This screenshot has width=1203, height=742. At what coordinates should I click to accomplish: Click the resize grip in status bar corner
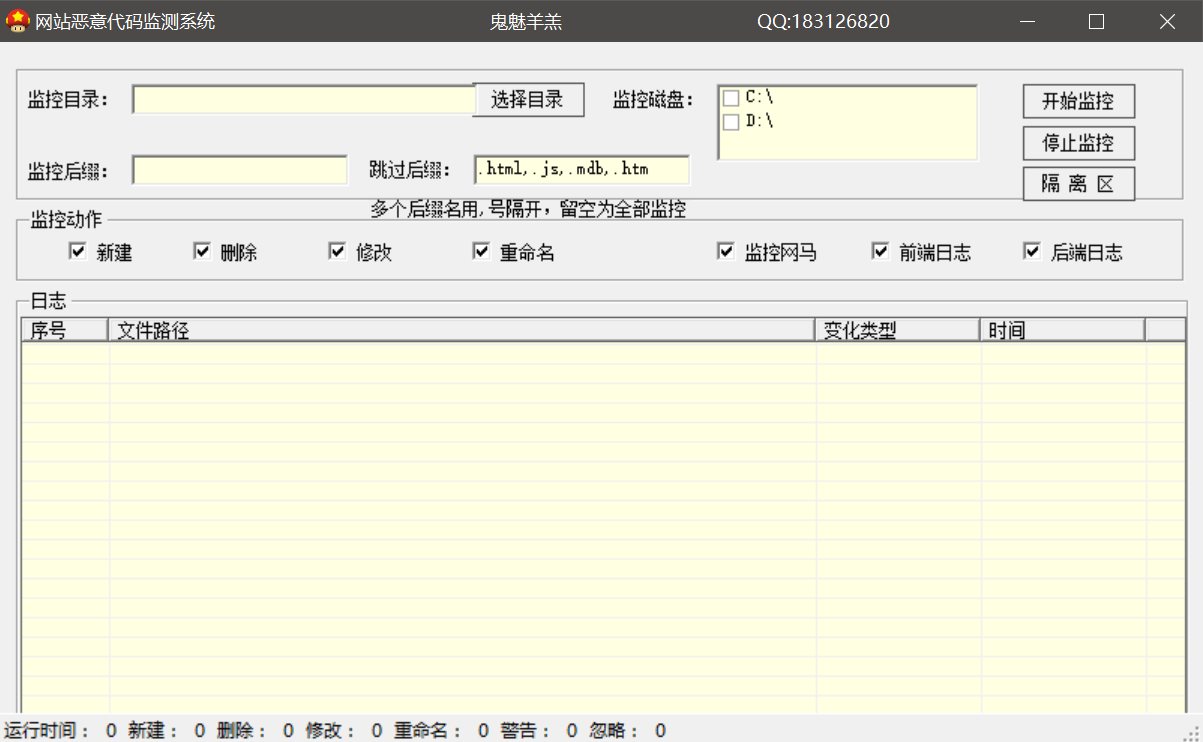tap(1191, 732)
